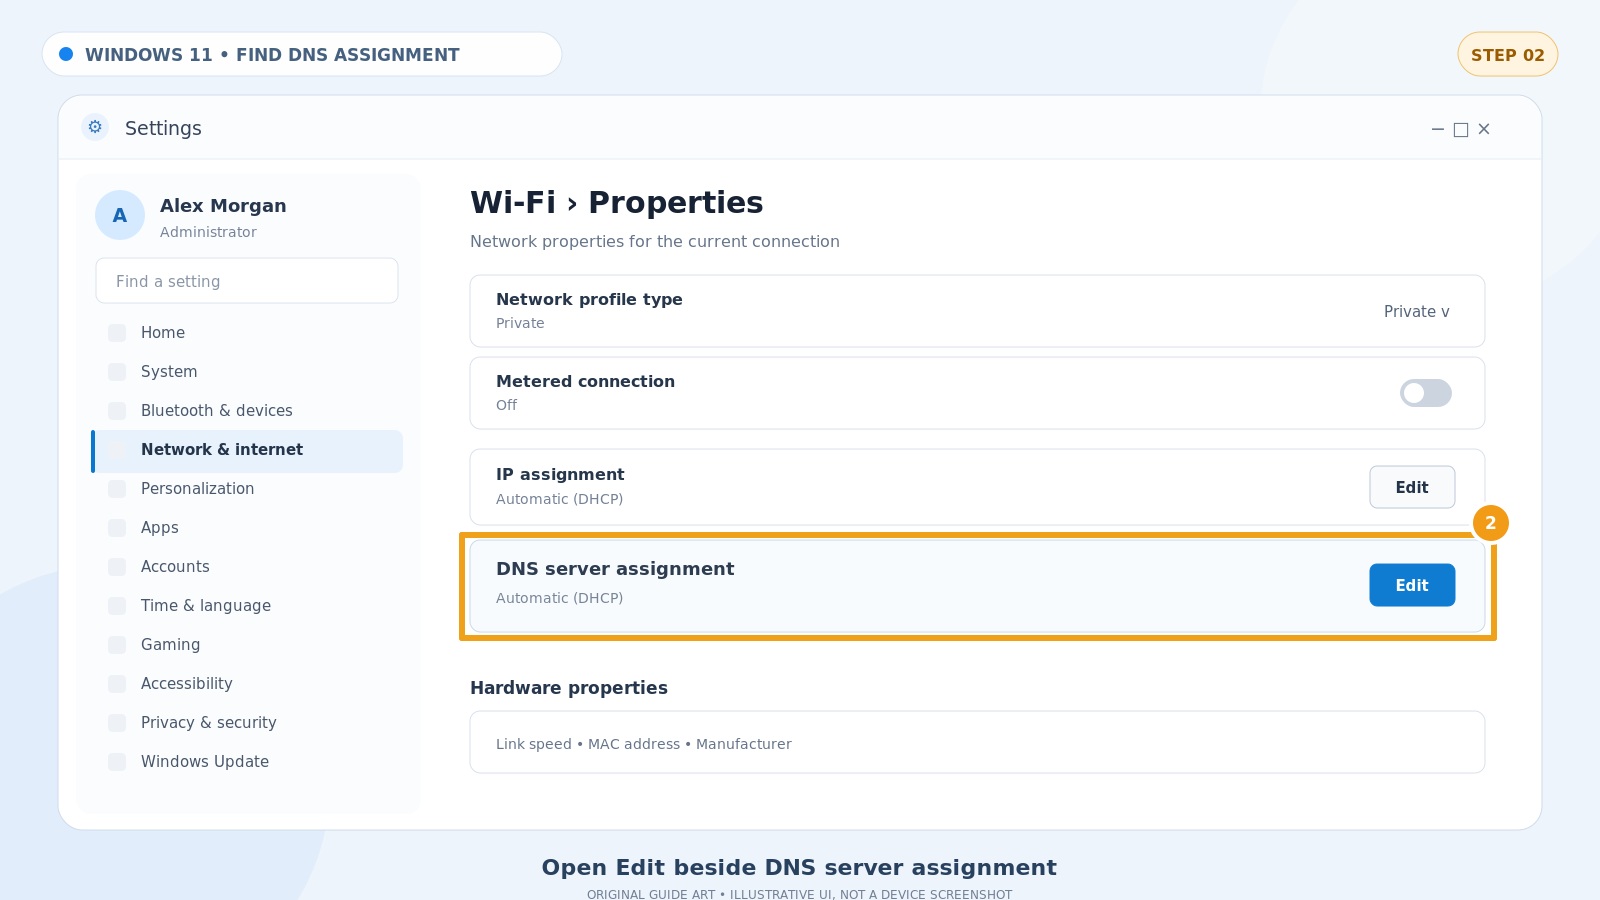
Task: Click the icon beside Apps
Action: (117, 528)
